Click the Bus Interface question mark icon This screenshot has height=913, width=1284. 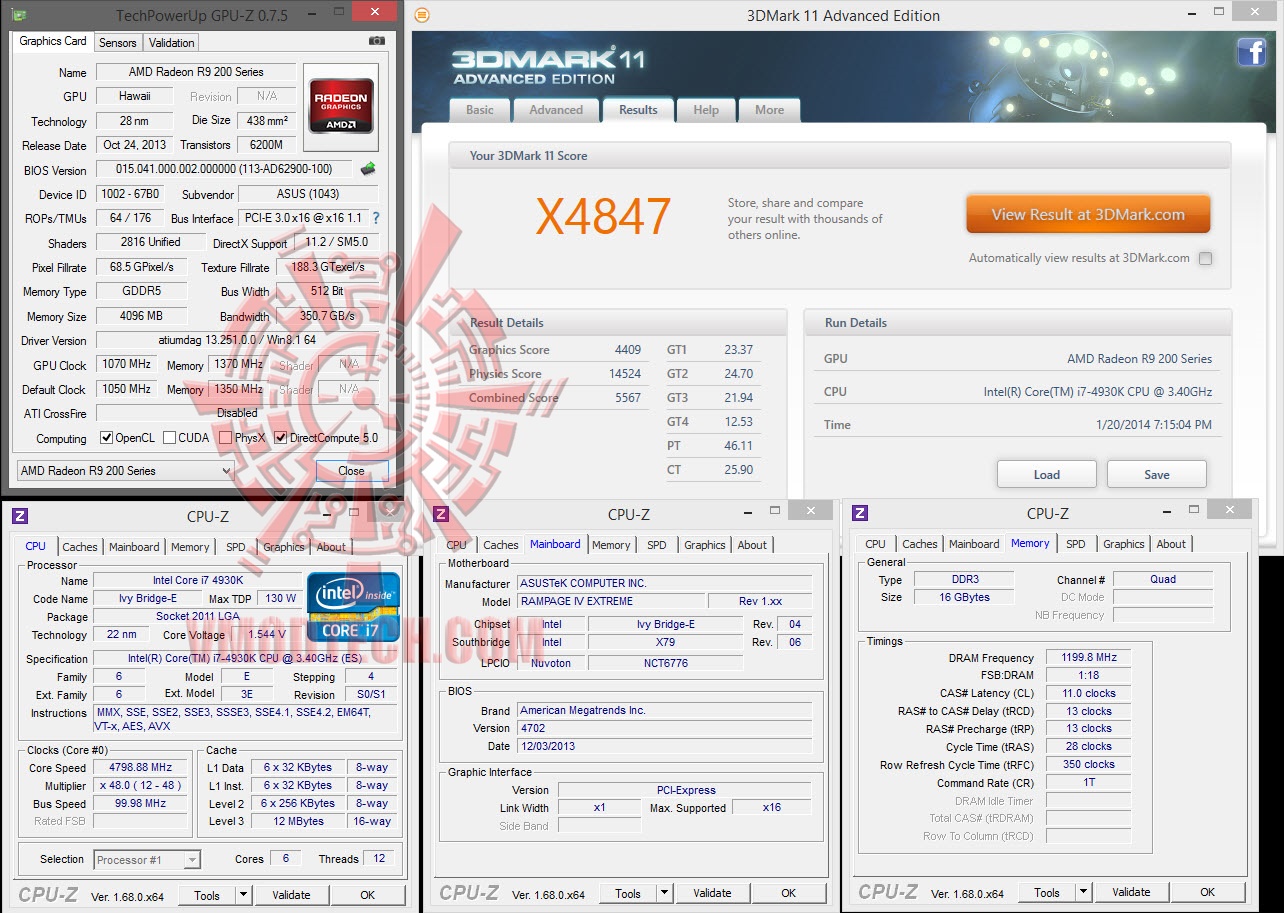tap(375, 218)
